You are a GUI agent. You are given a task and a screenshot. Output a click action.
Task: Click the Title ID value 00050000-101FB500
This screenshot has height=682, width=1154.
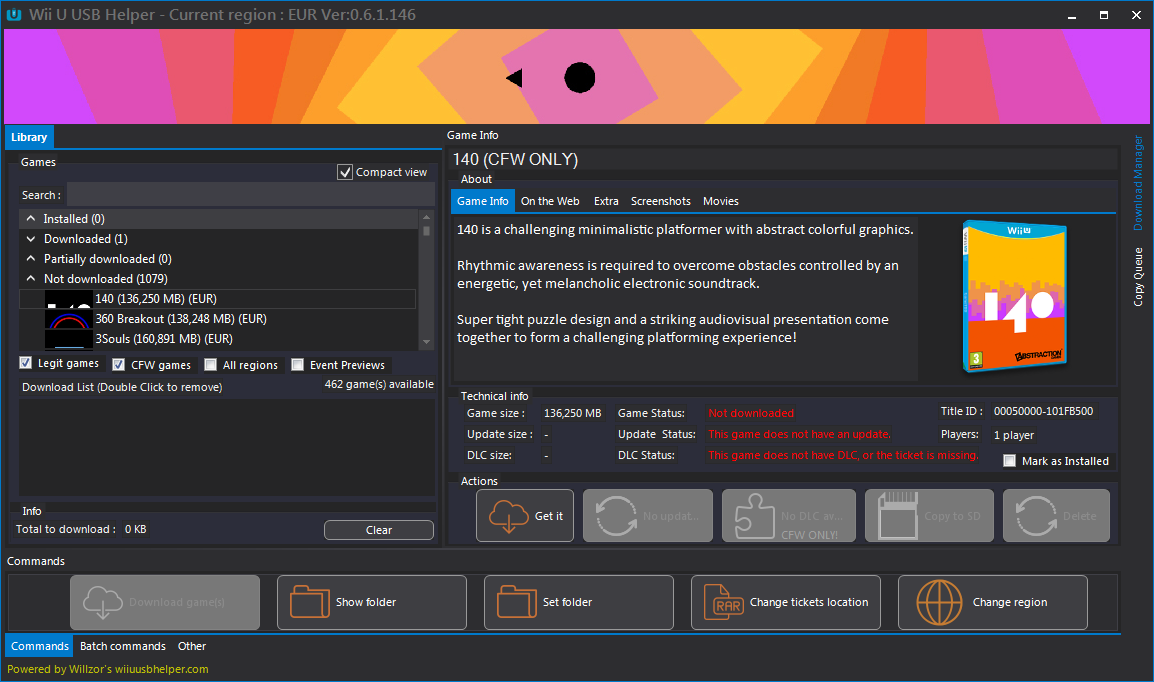click(x=1044, y=411)
